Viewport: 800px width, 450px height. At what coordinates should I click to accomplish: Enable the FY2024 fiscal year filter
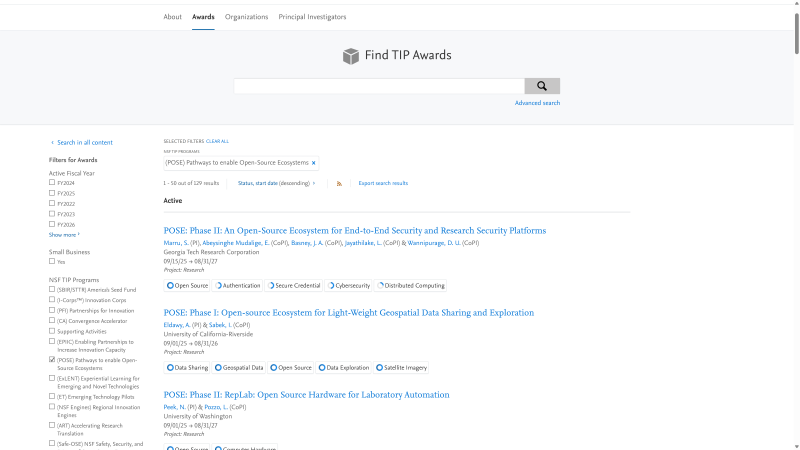[x=52, y=182]
